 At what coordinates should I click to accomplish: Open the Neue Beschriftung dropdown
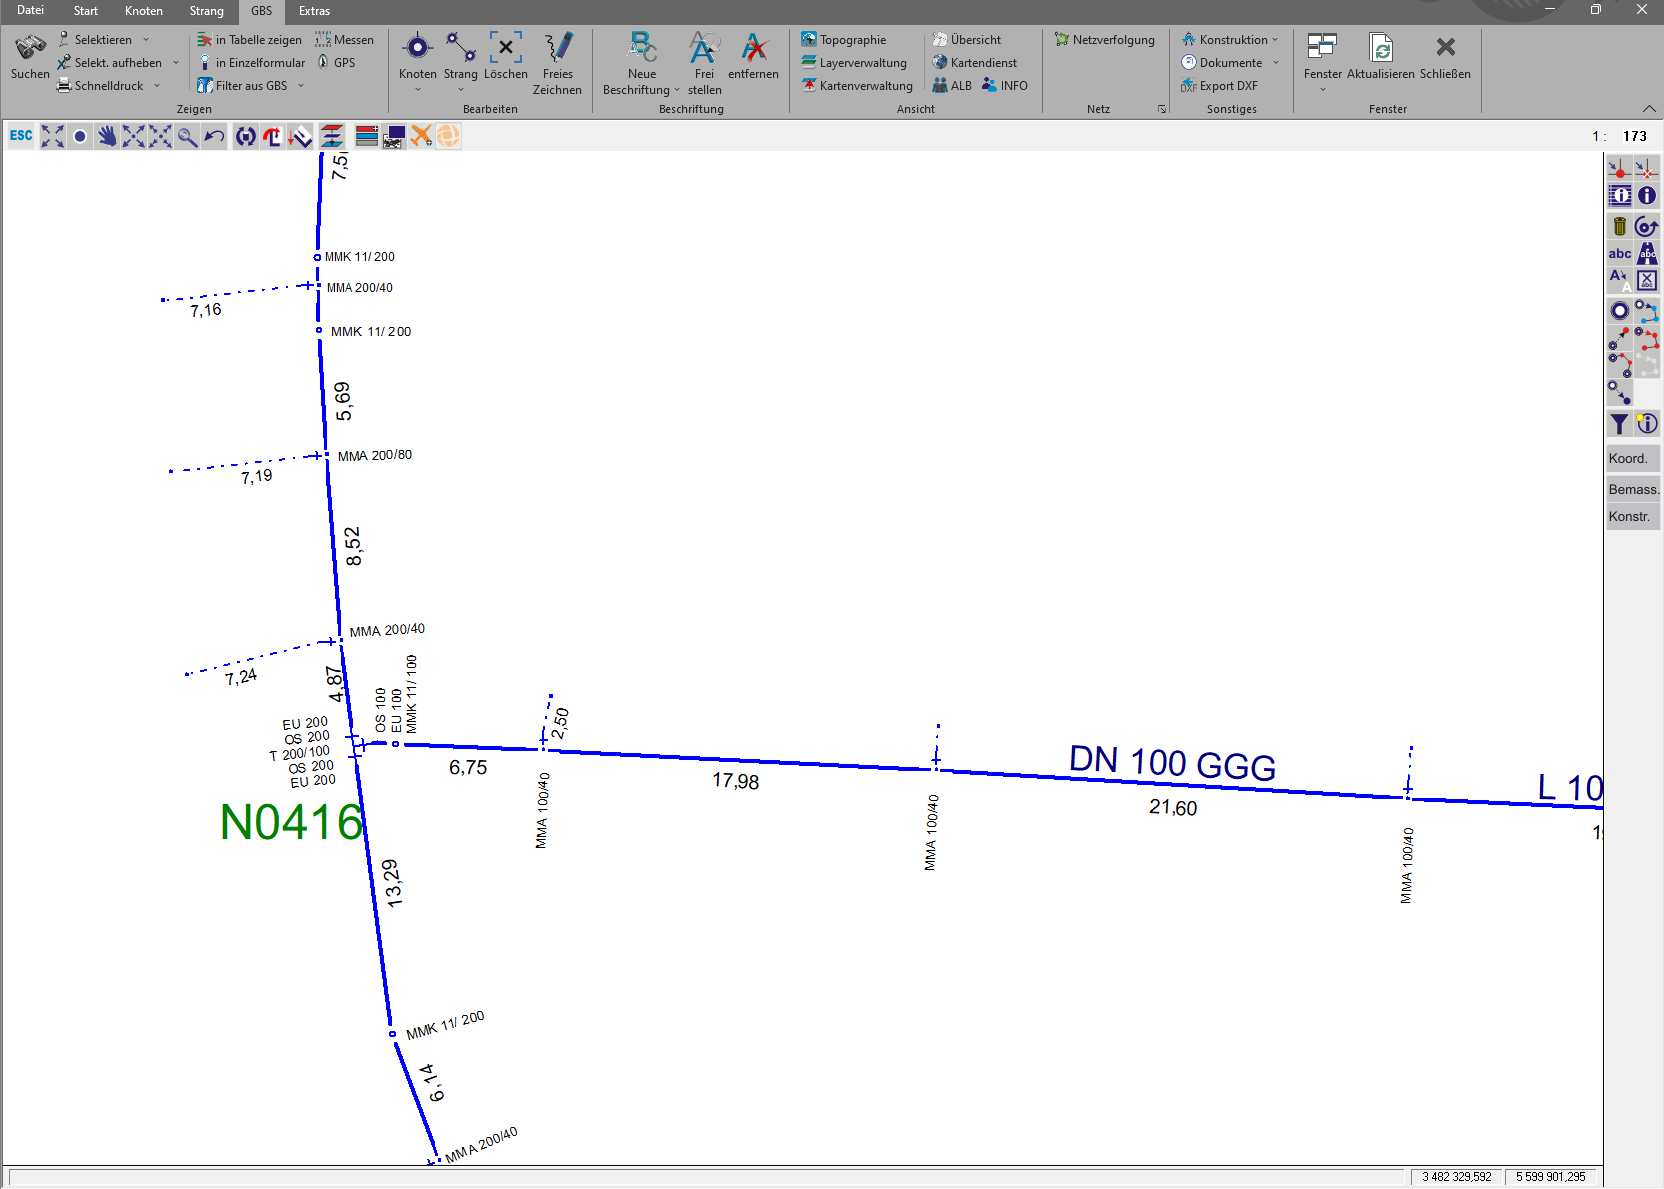[677, 90]
